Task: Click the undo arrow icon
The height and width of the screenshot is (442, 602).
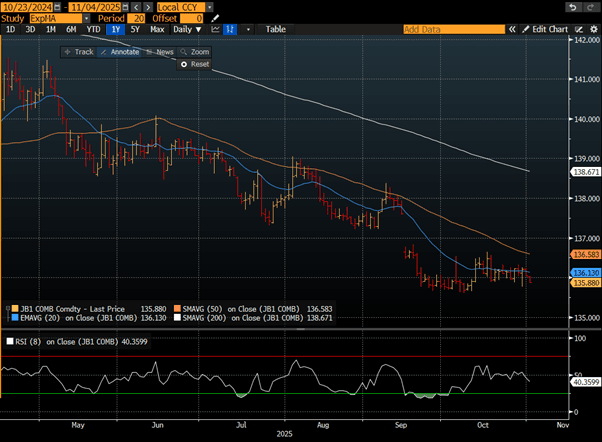Action: (x=572, y=6)
